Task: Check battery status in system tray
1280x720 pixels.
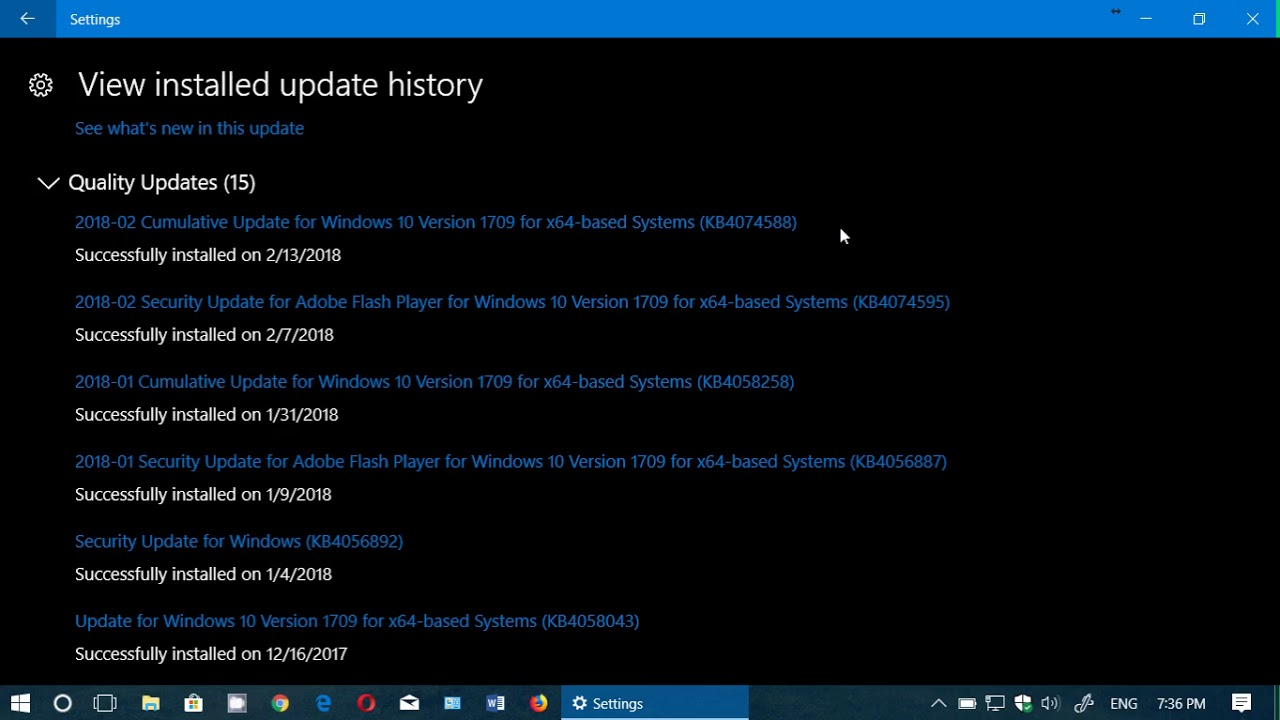Action: pos(967,703)
